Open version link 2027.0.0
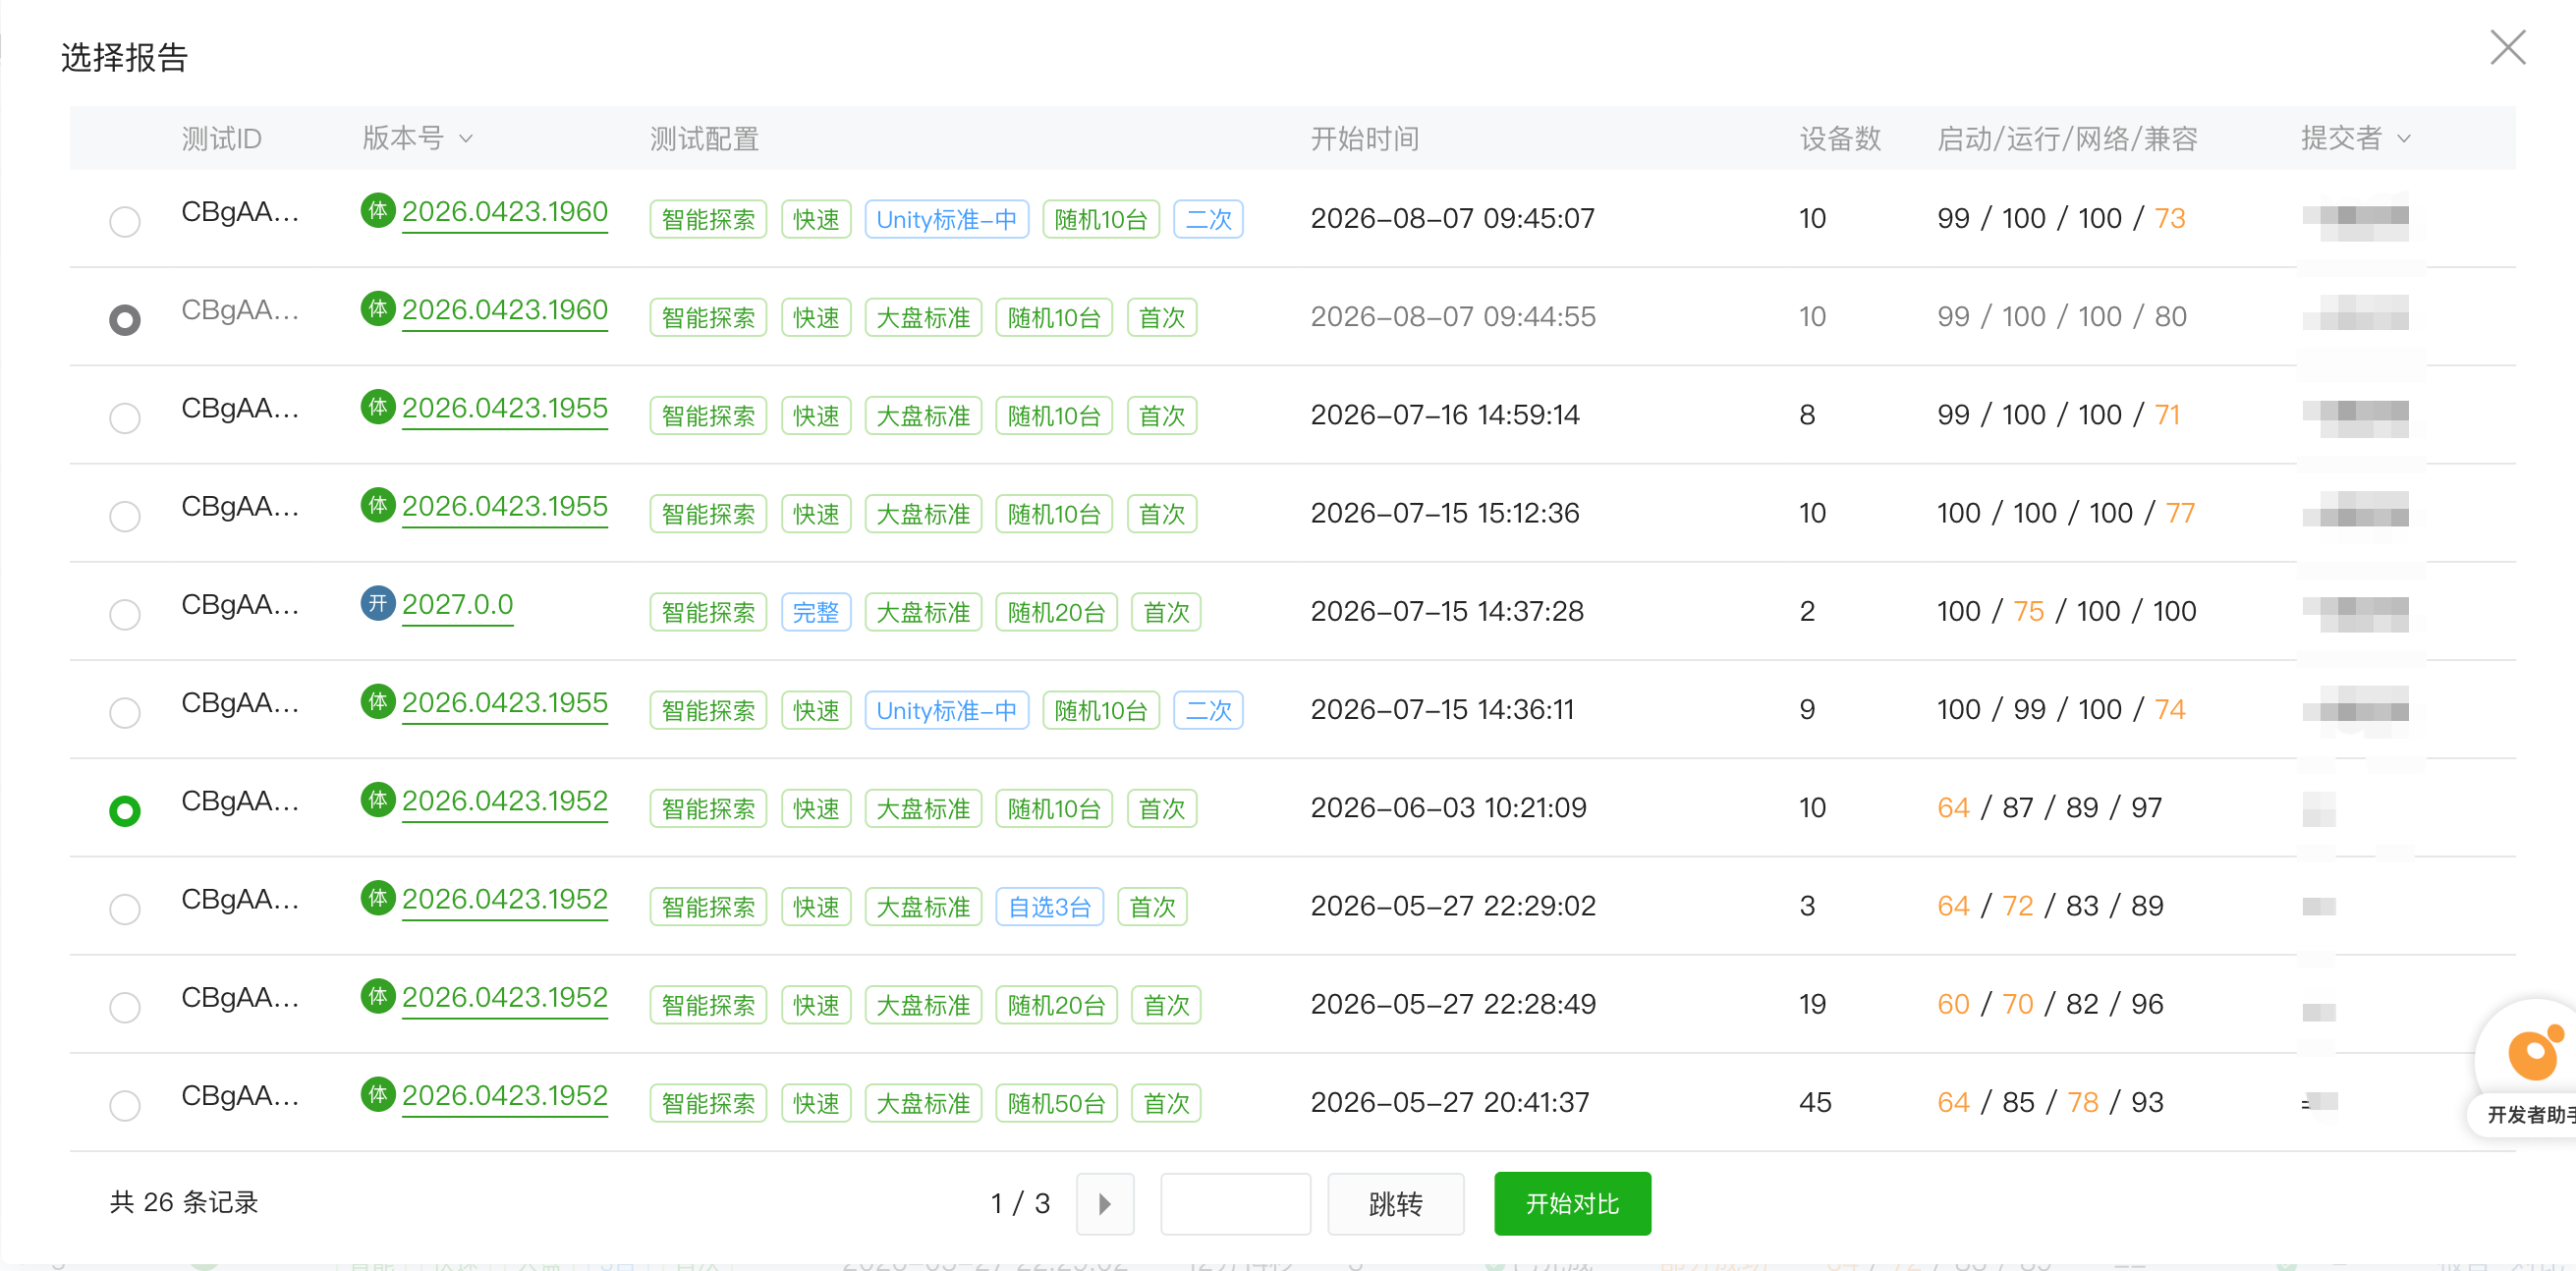Image resolution: width=2576 pixels, height=1271 pixels. [x=457, y=604]
